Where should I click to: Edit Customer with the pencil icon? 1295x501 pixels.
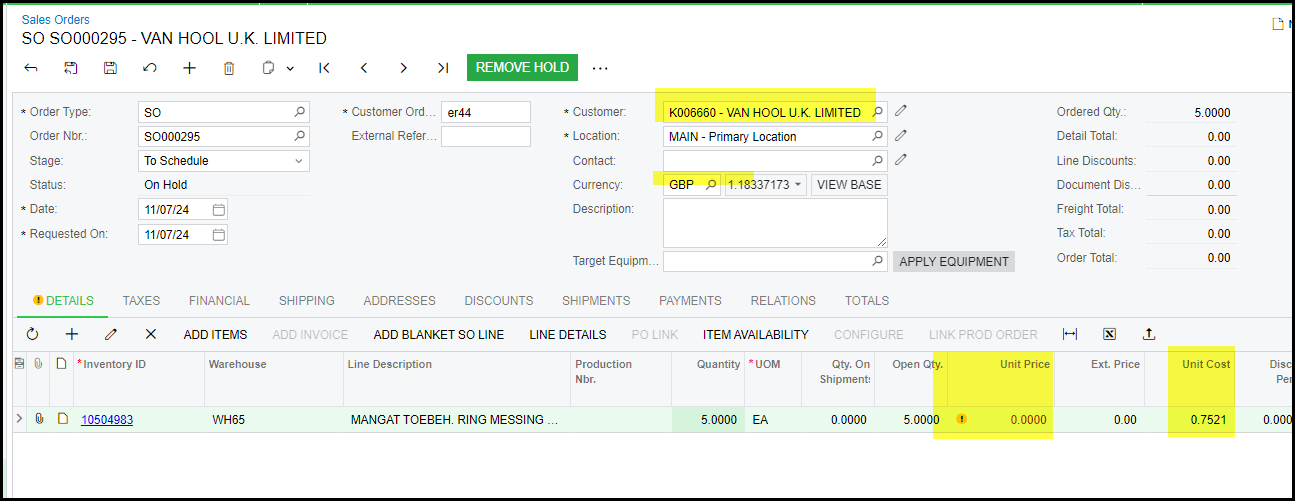901,111
